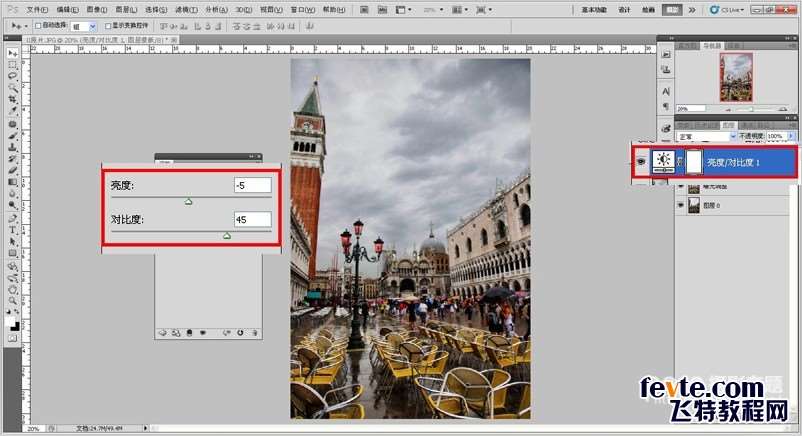Toggle visibility of the 图层 0 layer
Image resolution: width=802 pixels, height=436 pixels.
coord(680,205)
